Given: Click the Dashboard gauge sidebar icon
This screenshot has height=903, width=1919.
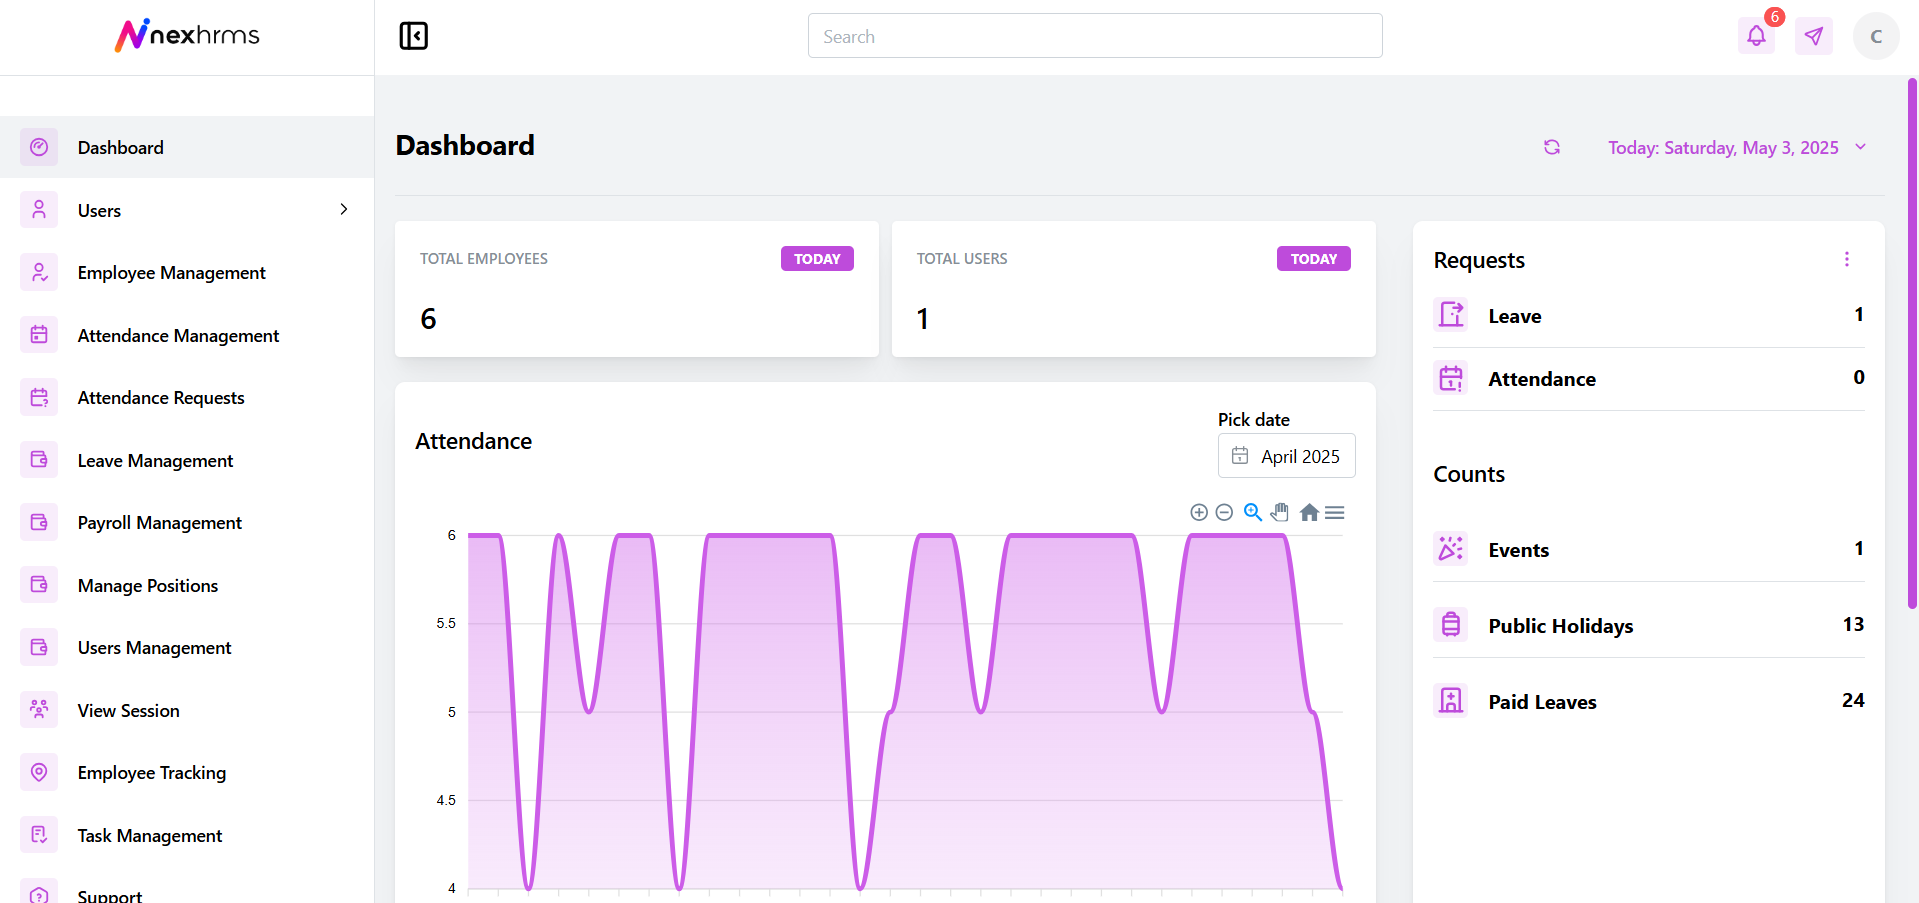Looking at the screenshot, I should 39,147.
